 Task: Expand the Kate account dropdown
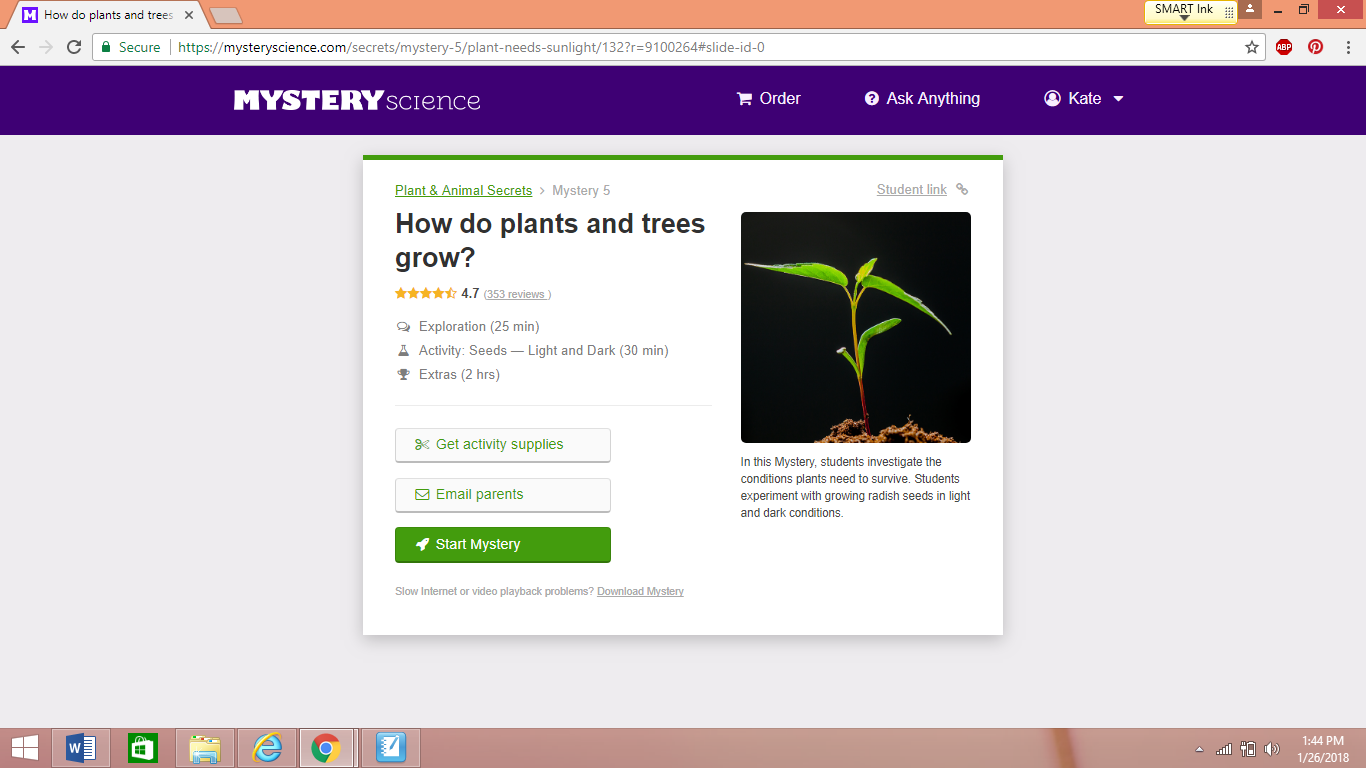(1084, 98)
